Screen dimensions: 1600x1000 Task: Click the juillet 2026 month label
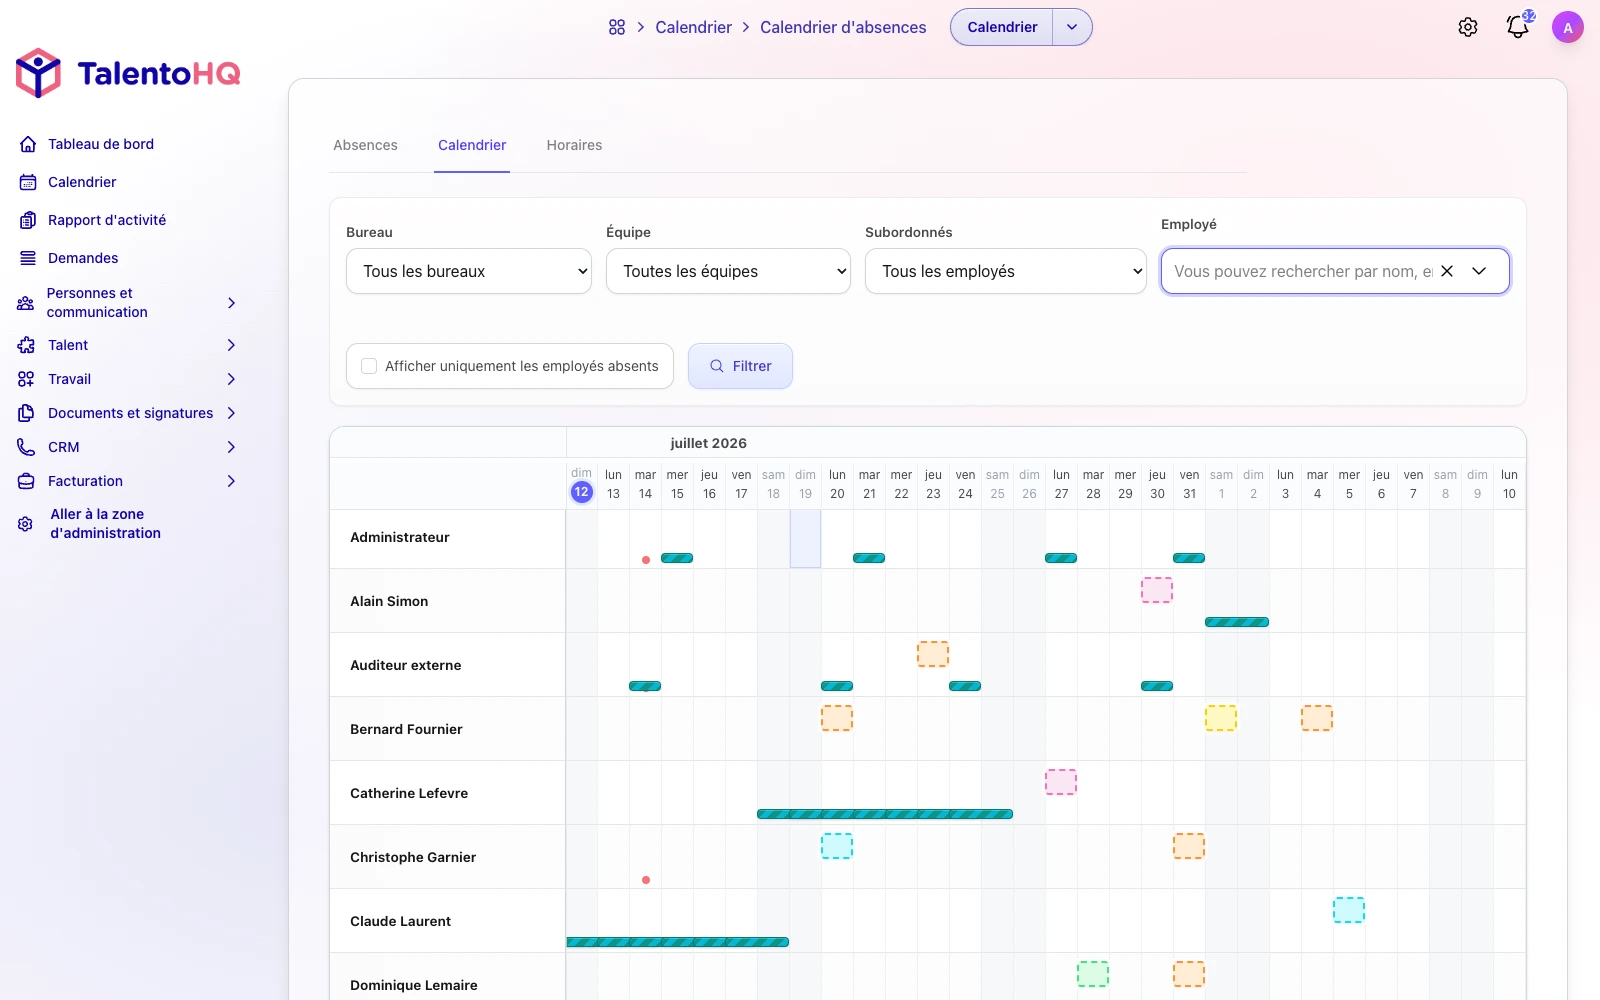(708, 443)
